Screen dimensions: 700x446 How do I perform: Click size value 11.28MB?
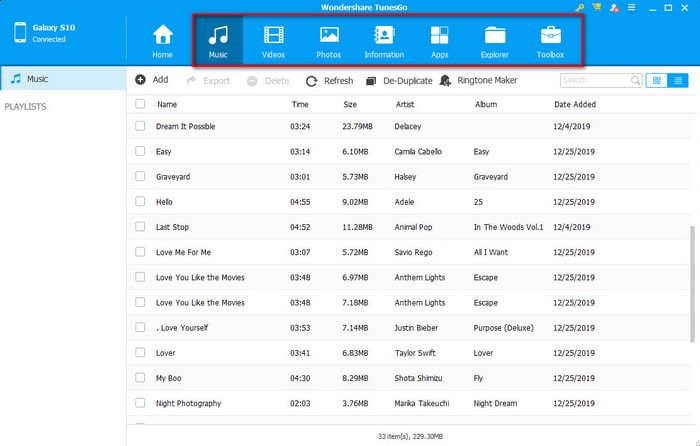pyautogui.click(x=358, y=227)
